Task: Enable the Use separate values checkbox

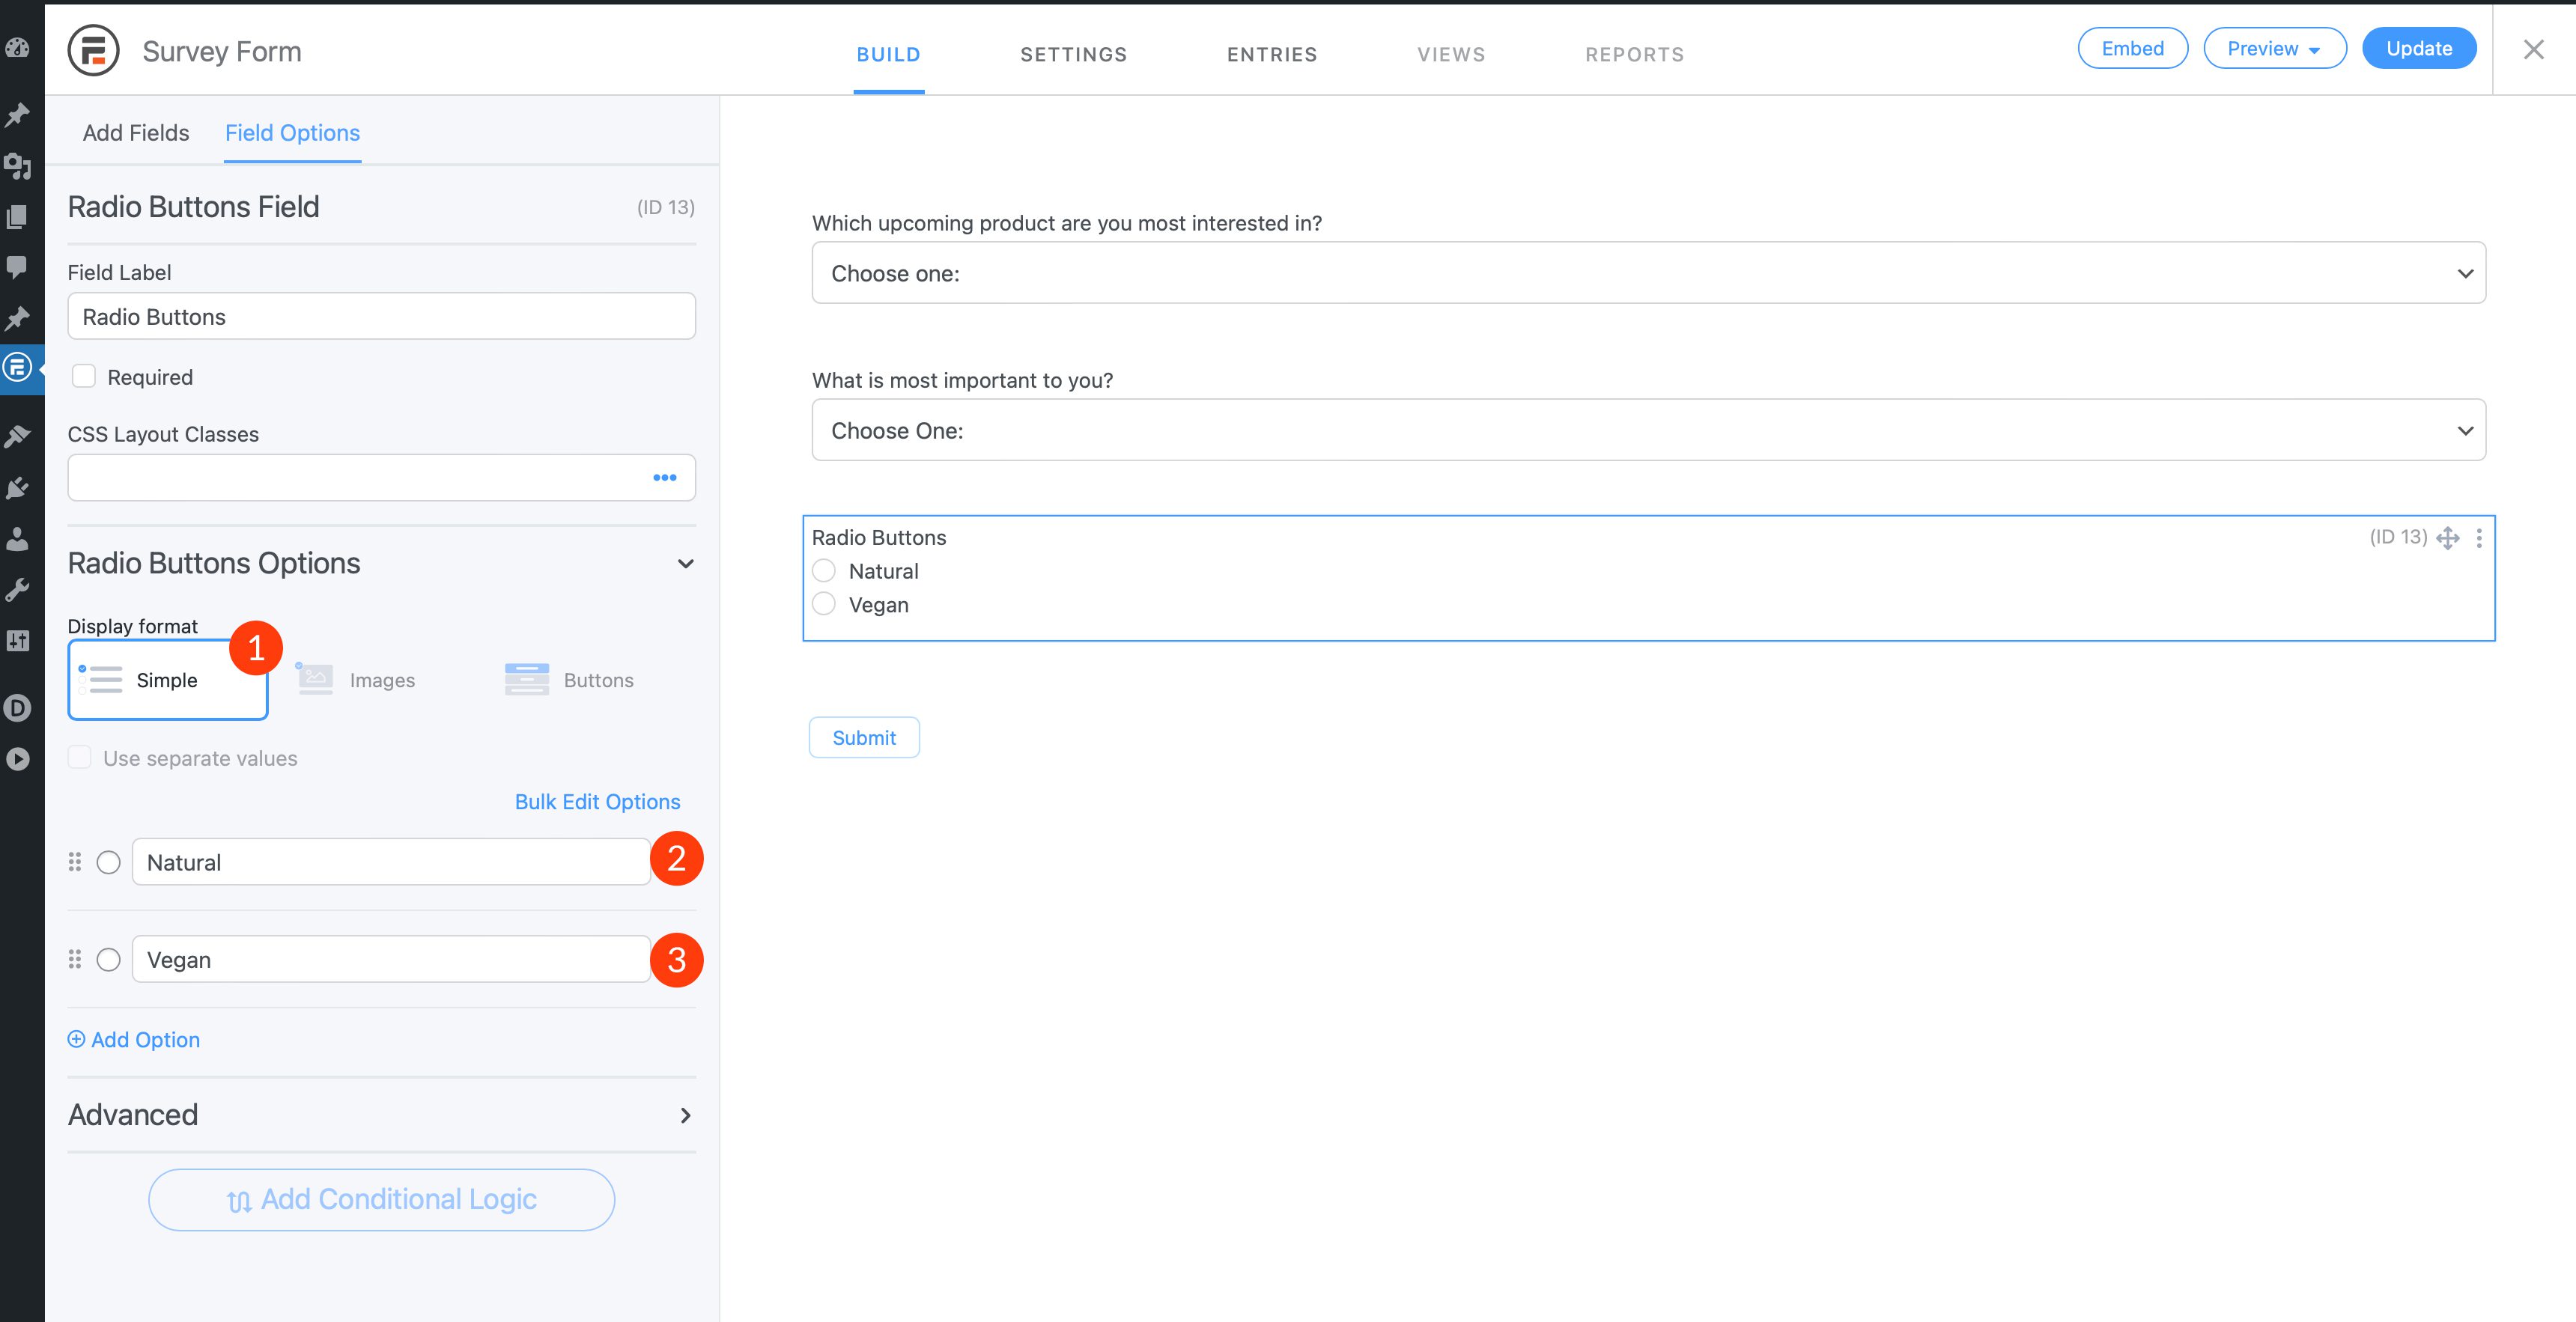Action: click(x=79, y=757)
